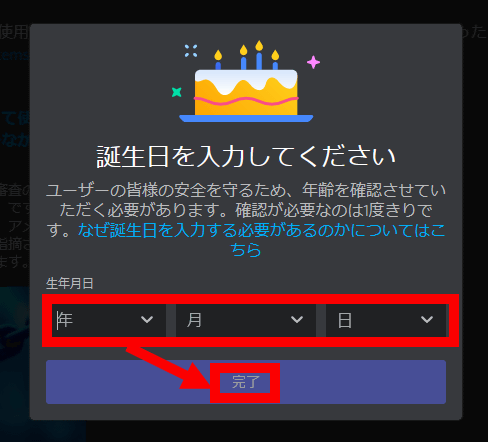Click the birthday cake illustration
This screenshot has height=442, width=488.
point(246,82)
